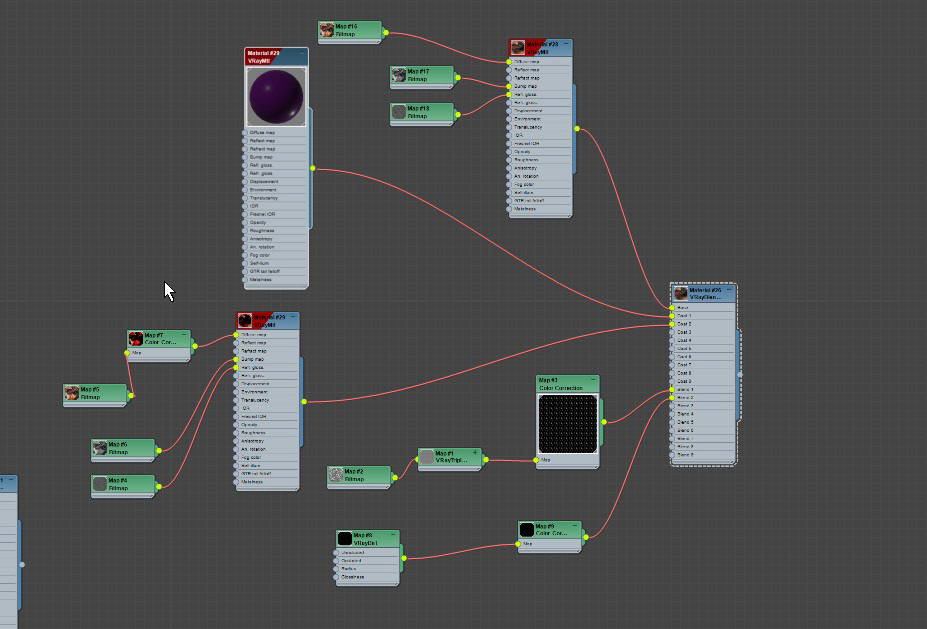Collapse the Map #9 Color Correction node
This screenshot has height=629, width=927.
[575, 526]
